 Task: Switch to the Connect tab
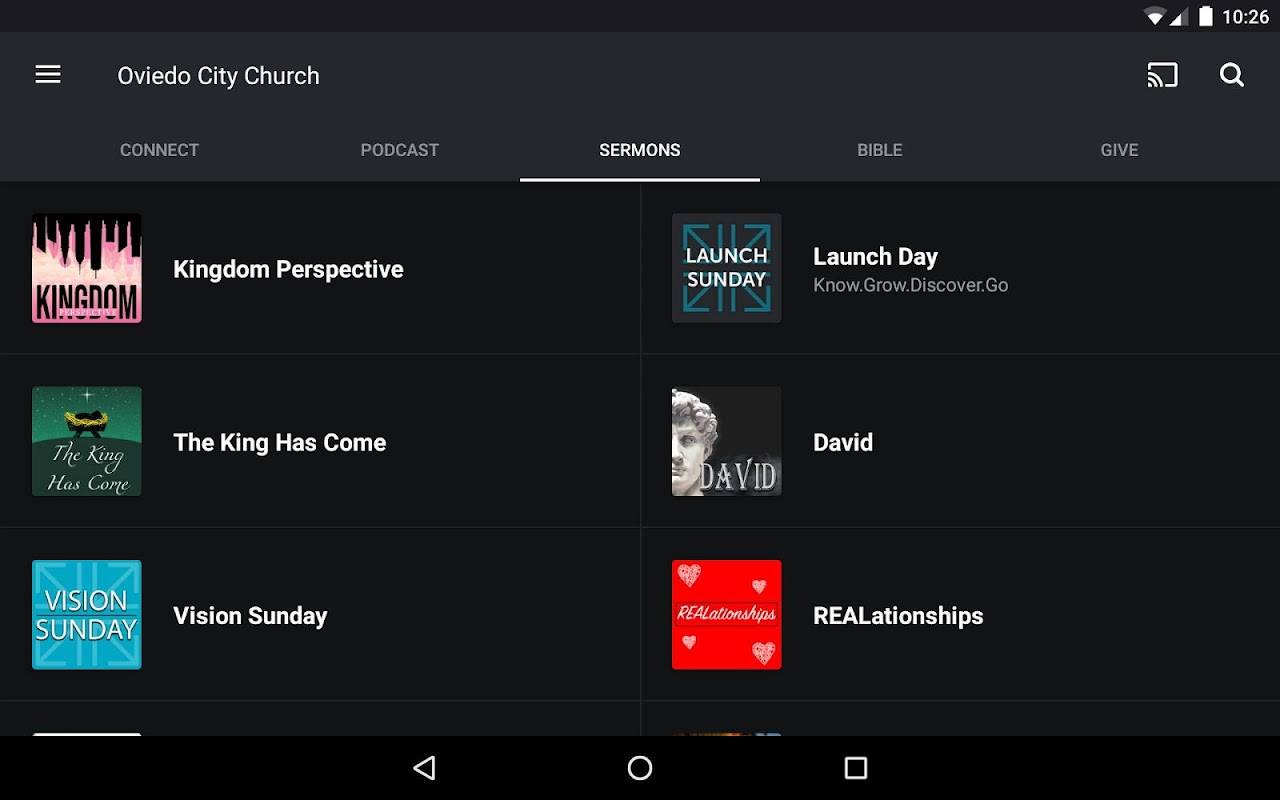160,150
